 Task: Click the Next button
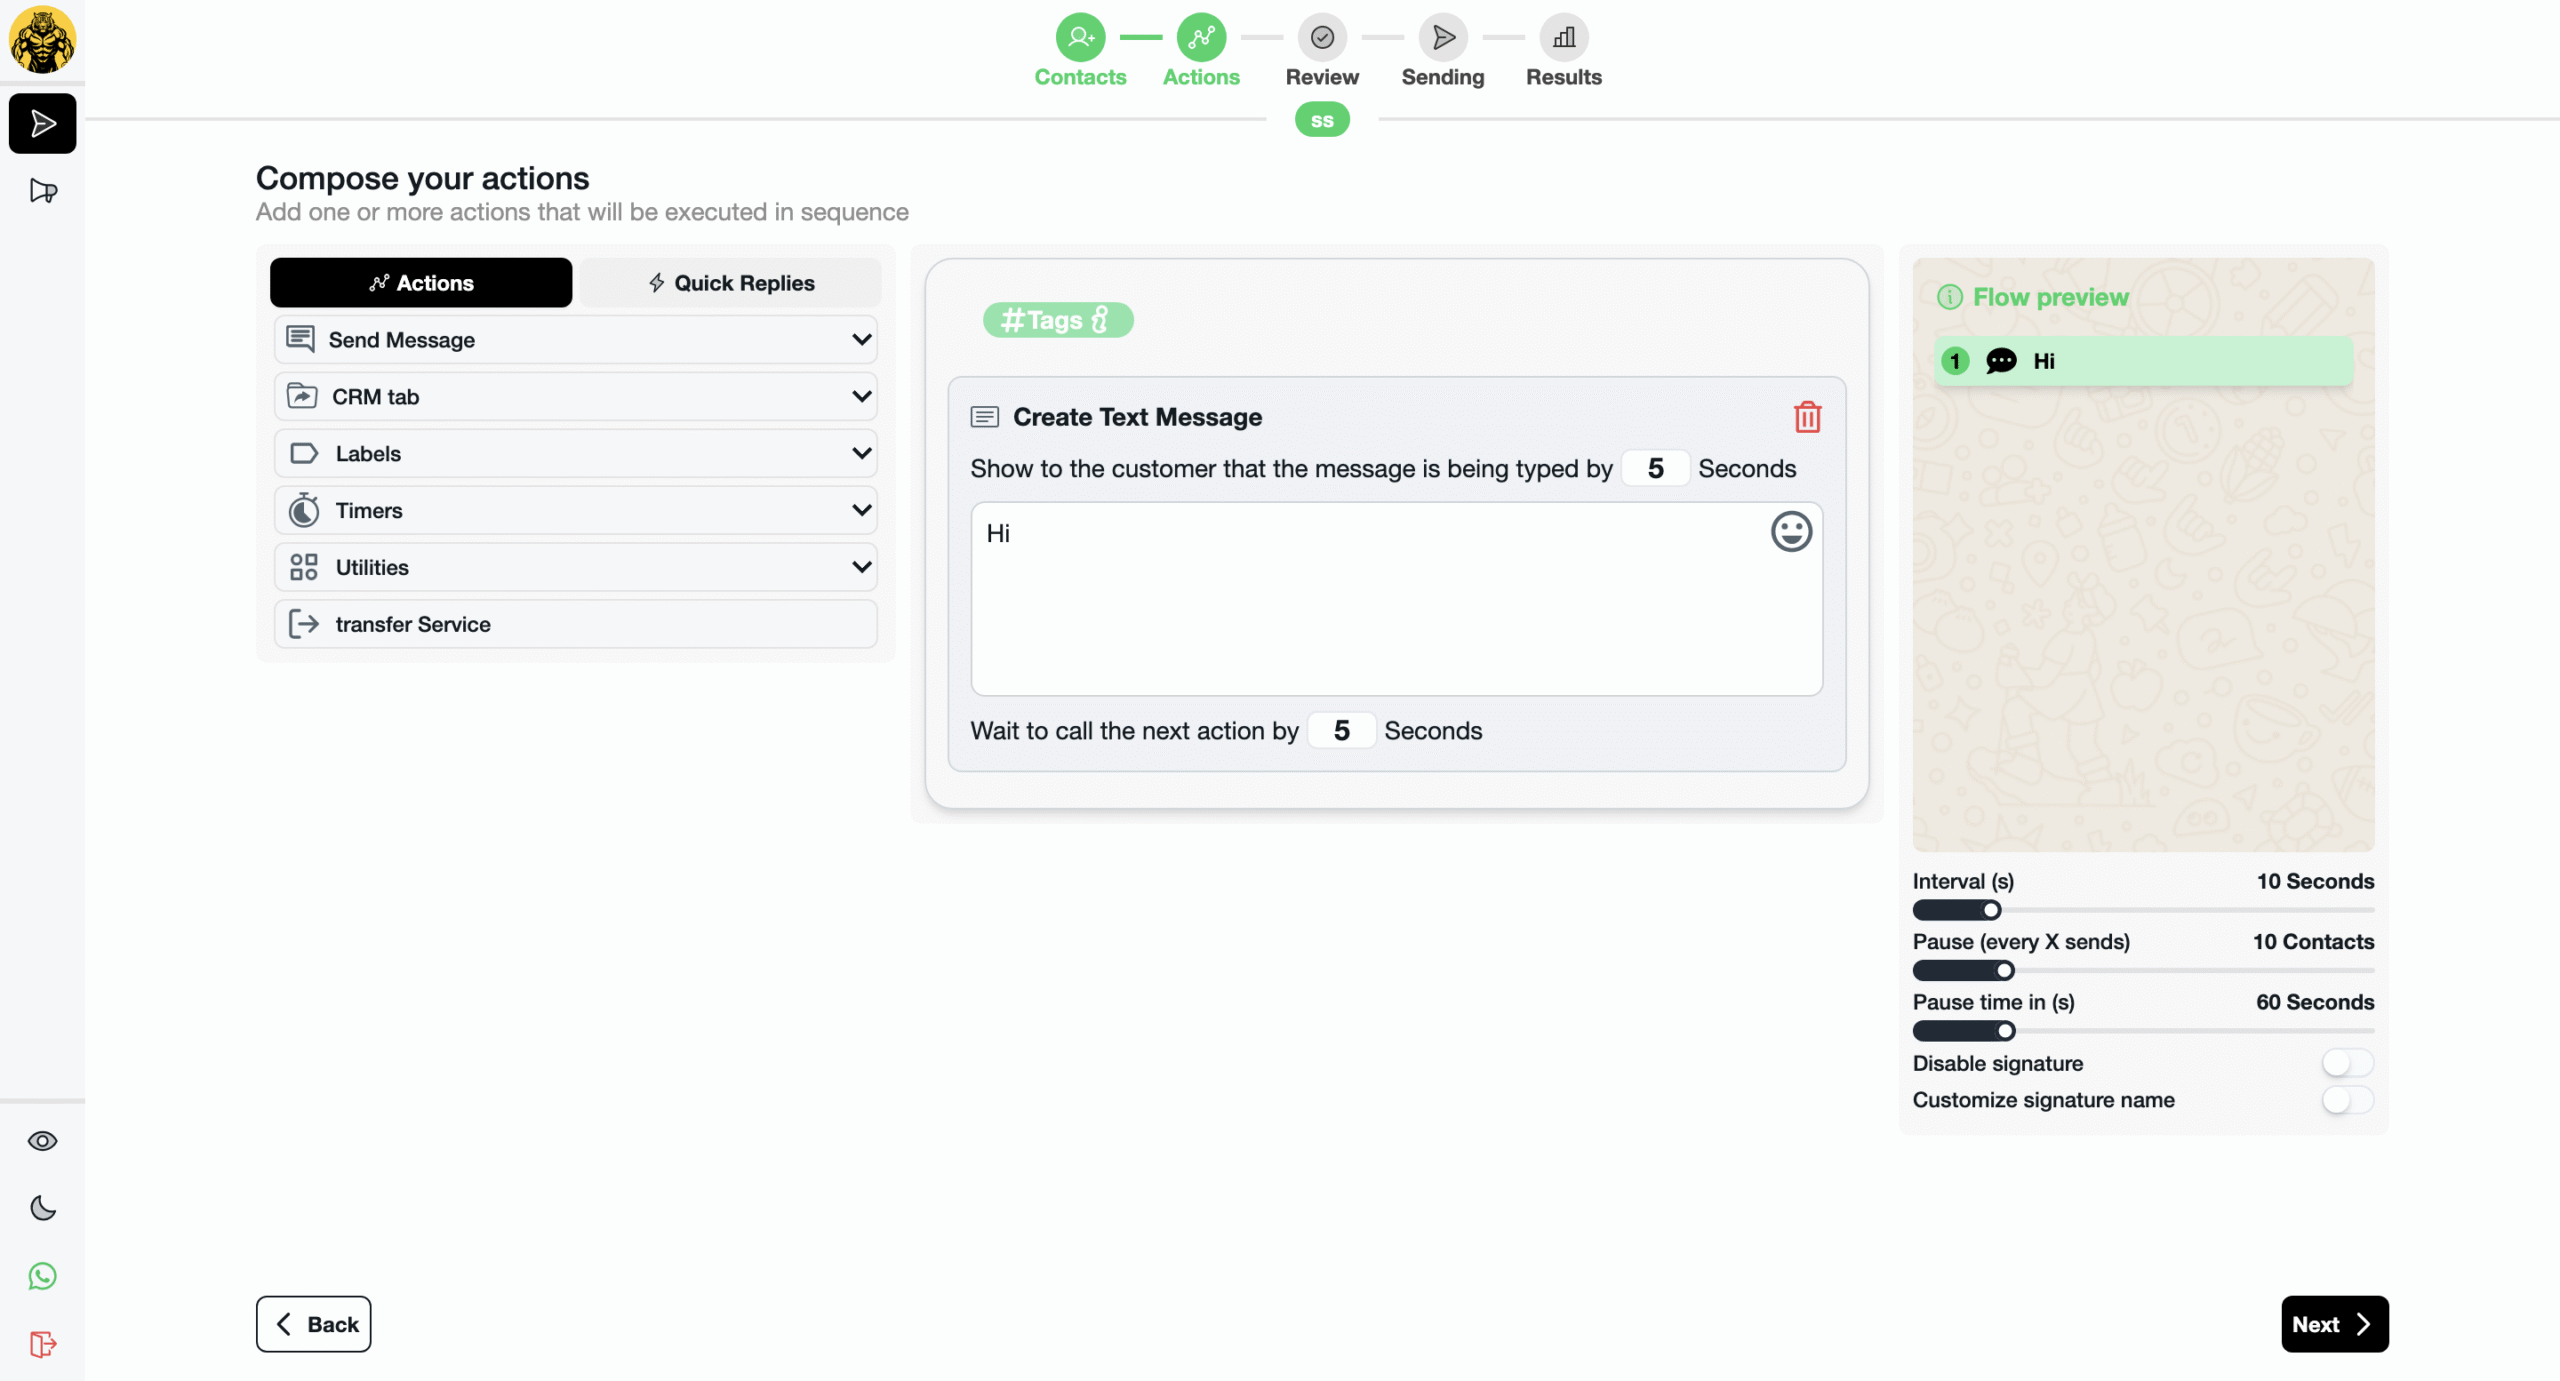pyautogui.click(x=2333, y=1324)
